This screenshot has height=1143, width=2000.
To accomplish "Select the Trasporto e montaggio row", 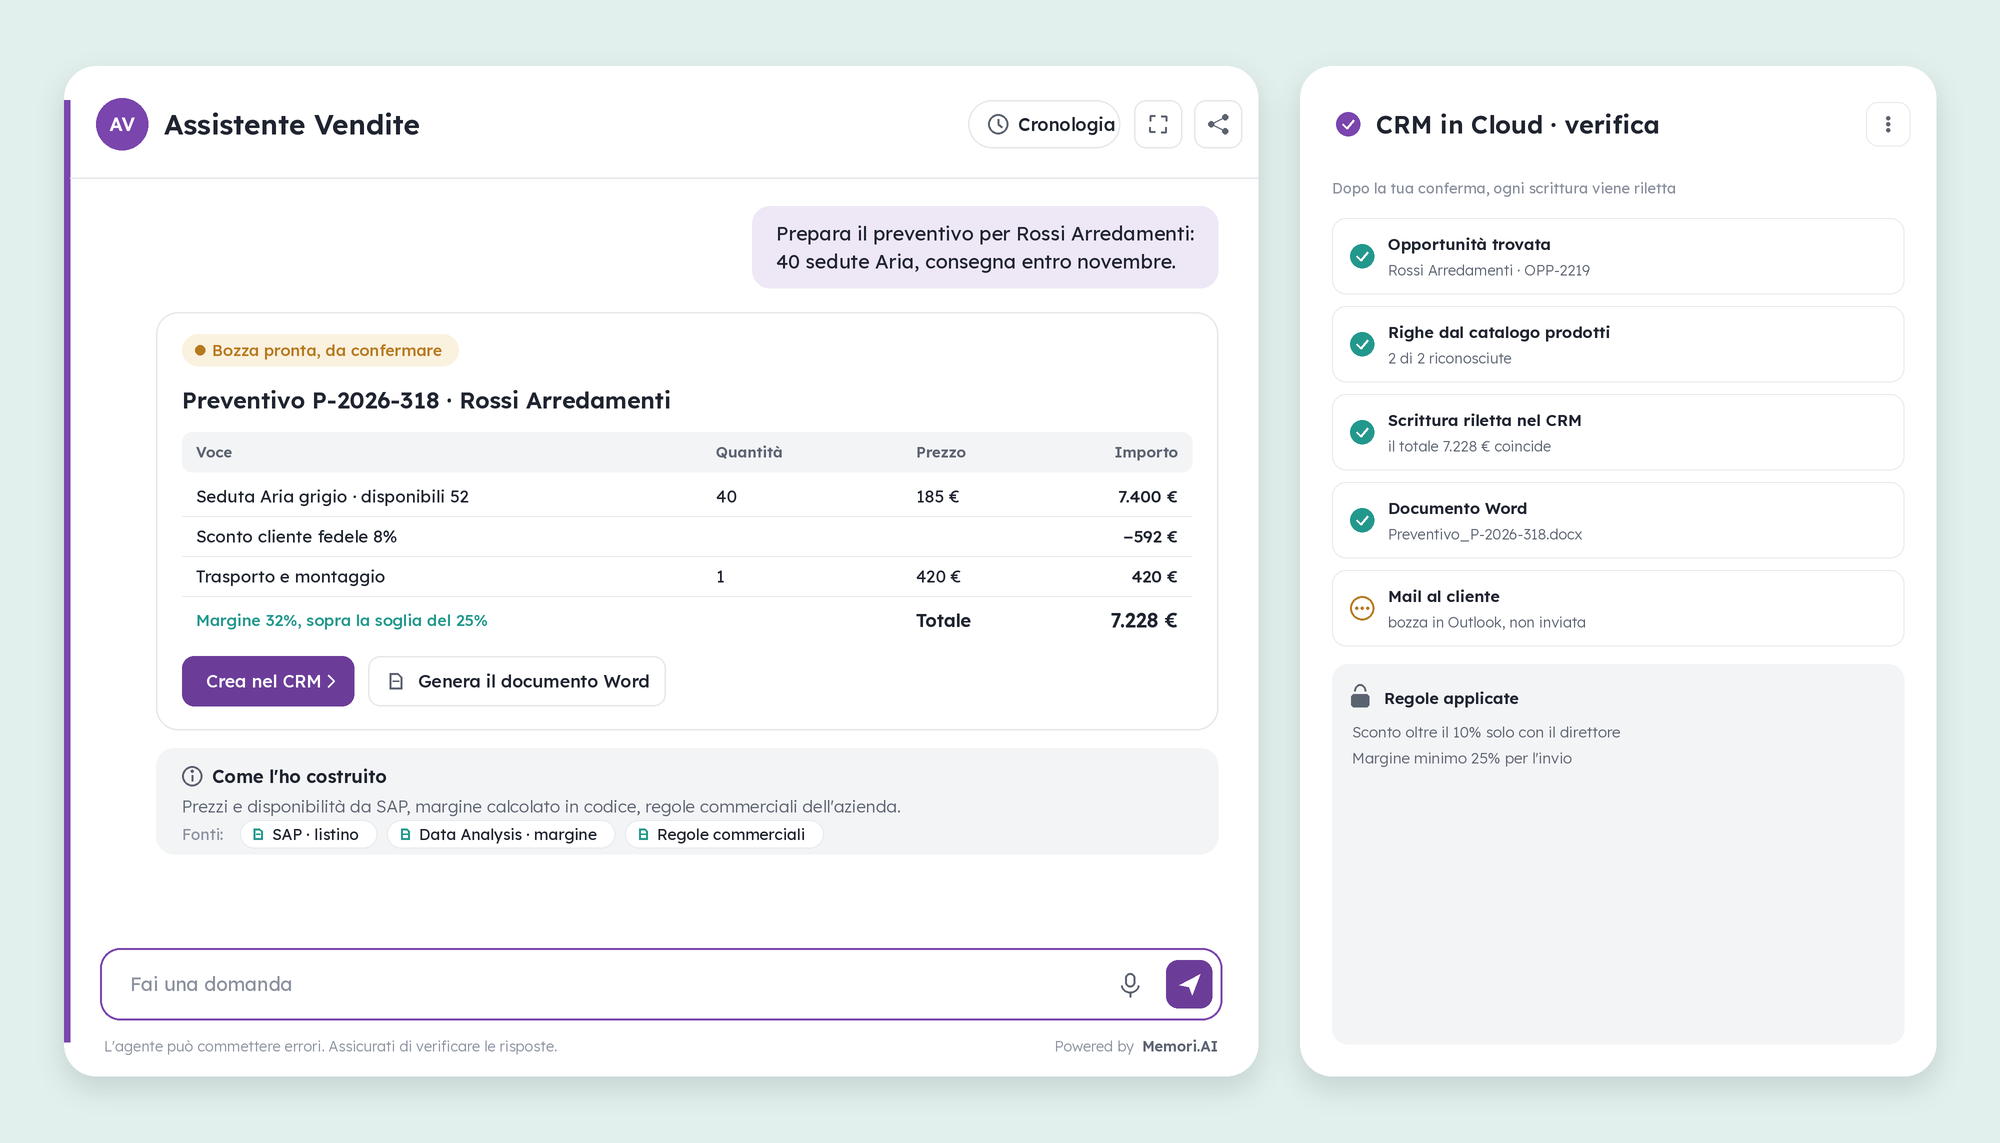I will [x=687, y=576].
